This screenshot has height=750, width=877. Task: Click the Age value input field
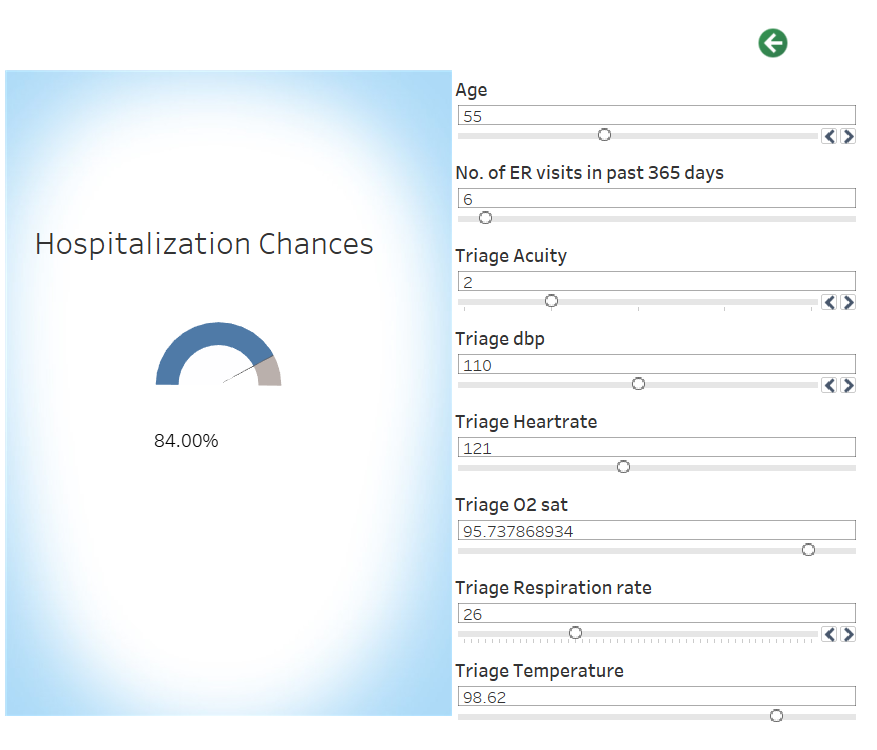point(657,115)
